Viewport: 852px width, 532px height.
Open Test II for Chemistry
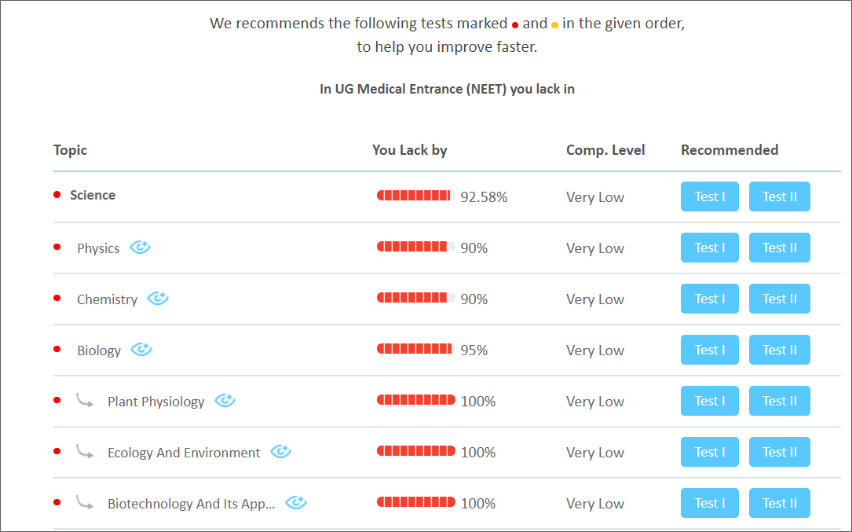(x=779, y=299)
